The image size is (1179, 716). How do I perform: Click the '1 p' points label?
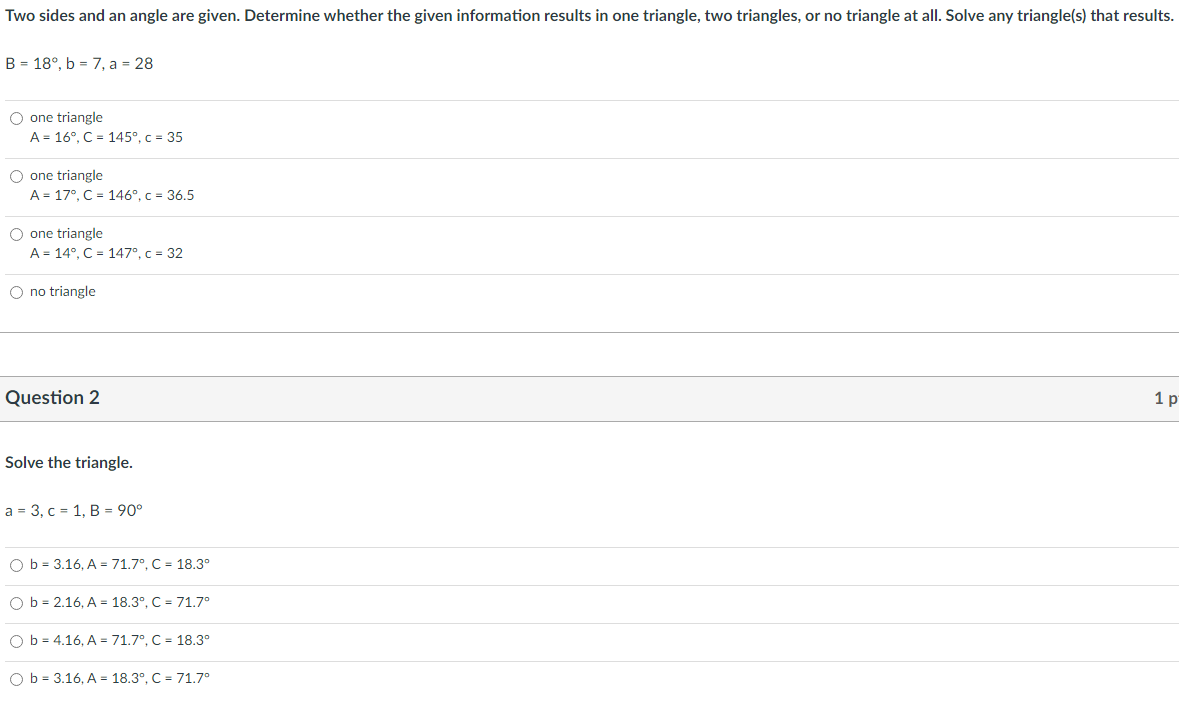(1166, 397)
